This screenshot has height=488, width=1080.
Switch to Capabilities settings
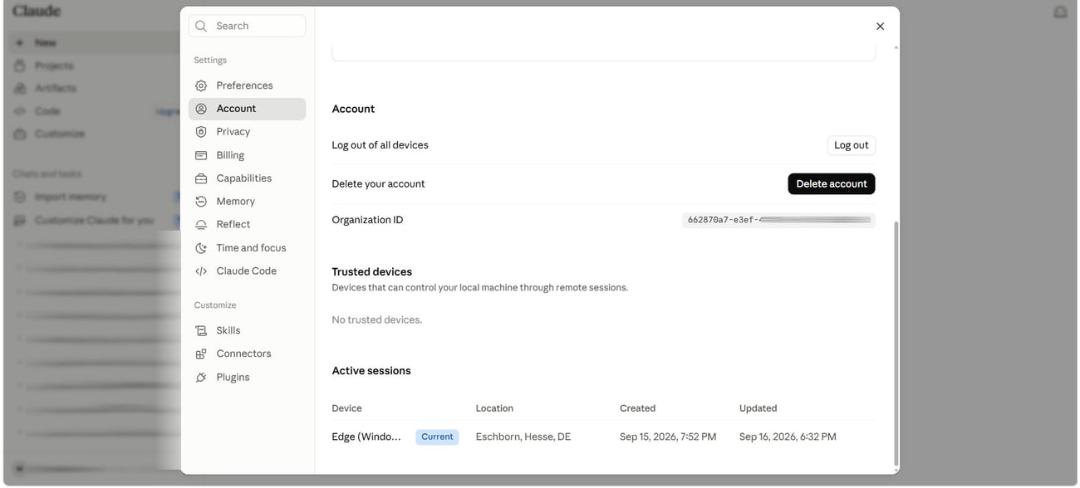click(x=247, y=178)
